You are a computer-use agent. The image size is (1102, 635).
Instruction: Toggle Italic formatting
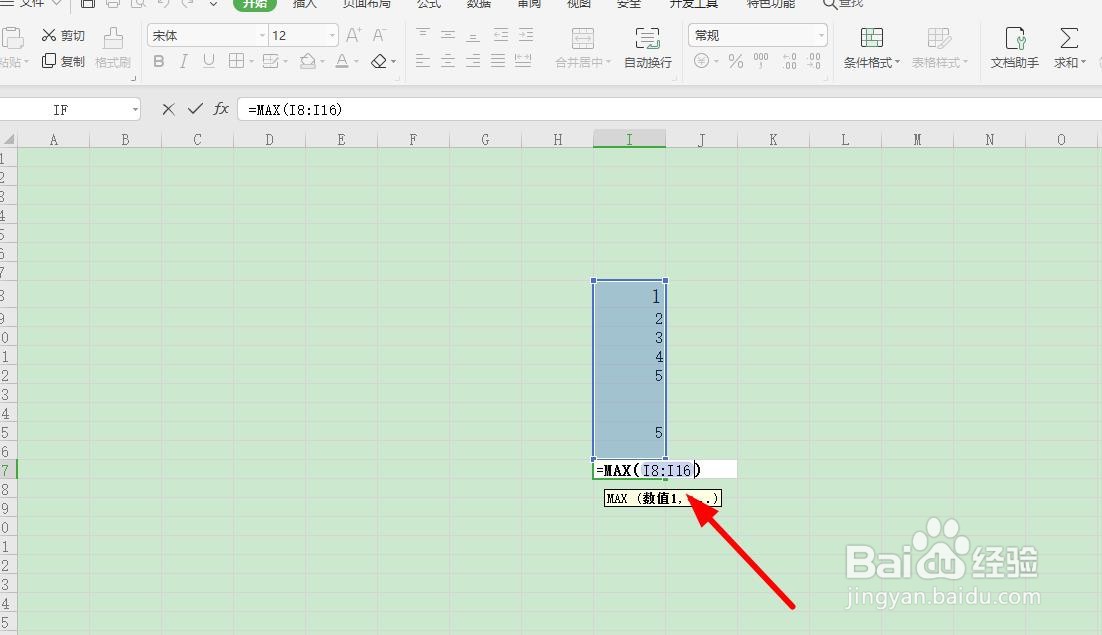[183, 61]
